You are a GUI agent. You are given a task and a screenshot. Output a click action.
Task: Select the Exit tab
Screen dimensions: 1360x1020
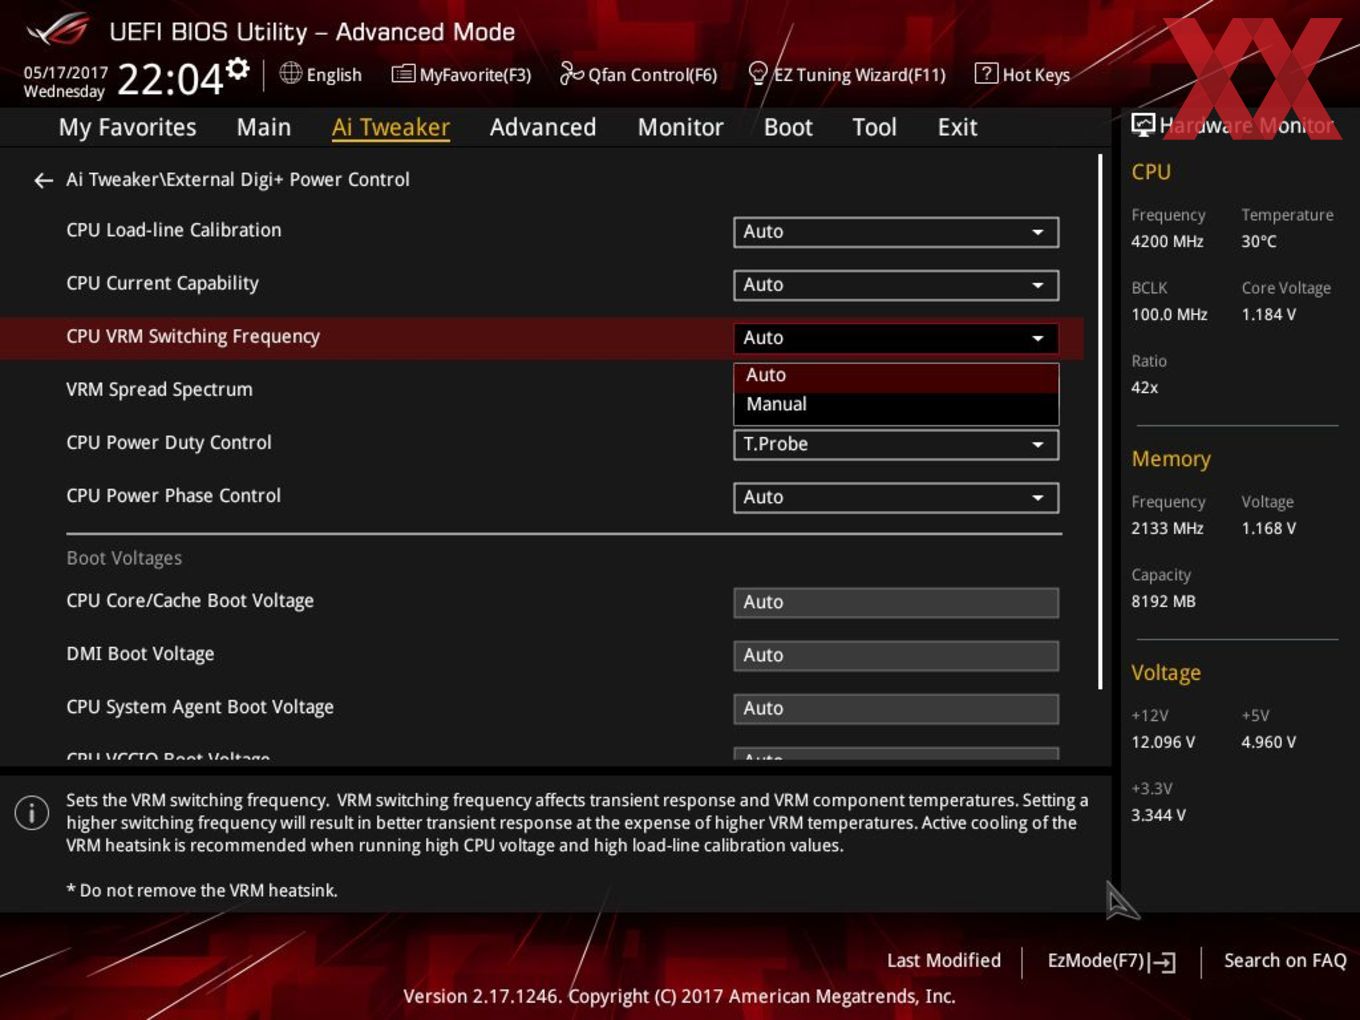point(957,127)
